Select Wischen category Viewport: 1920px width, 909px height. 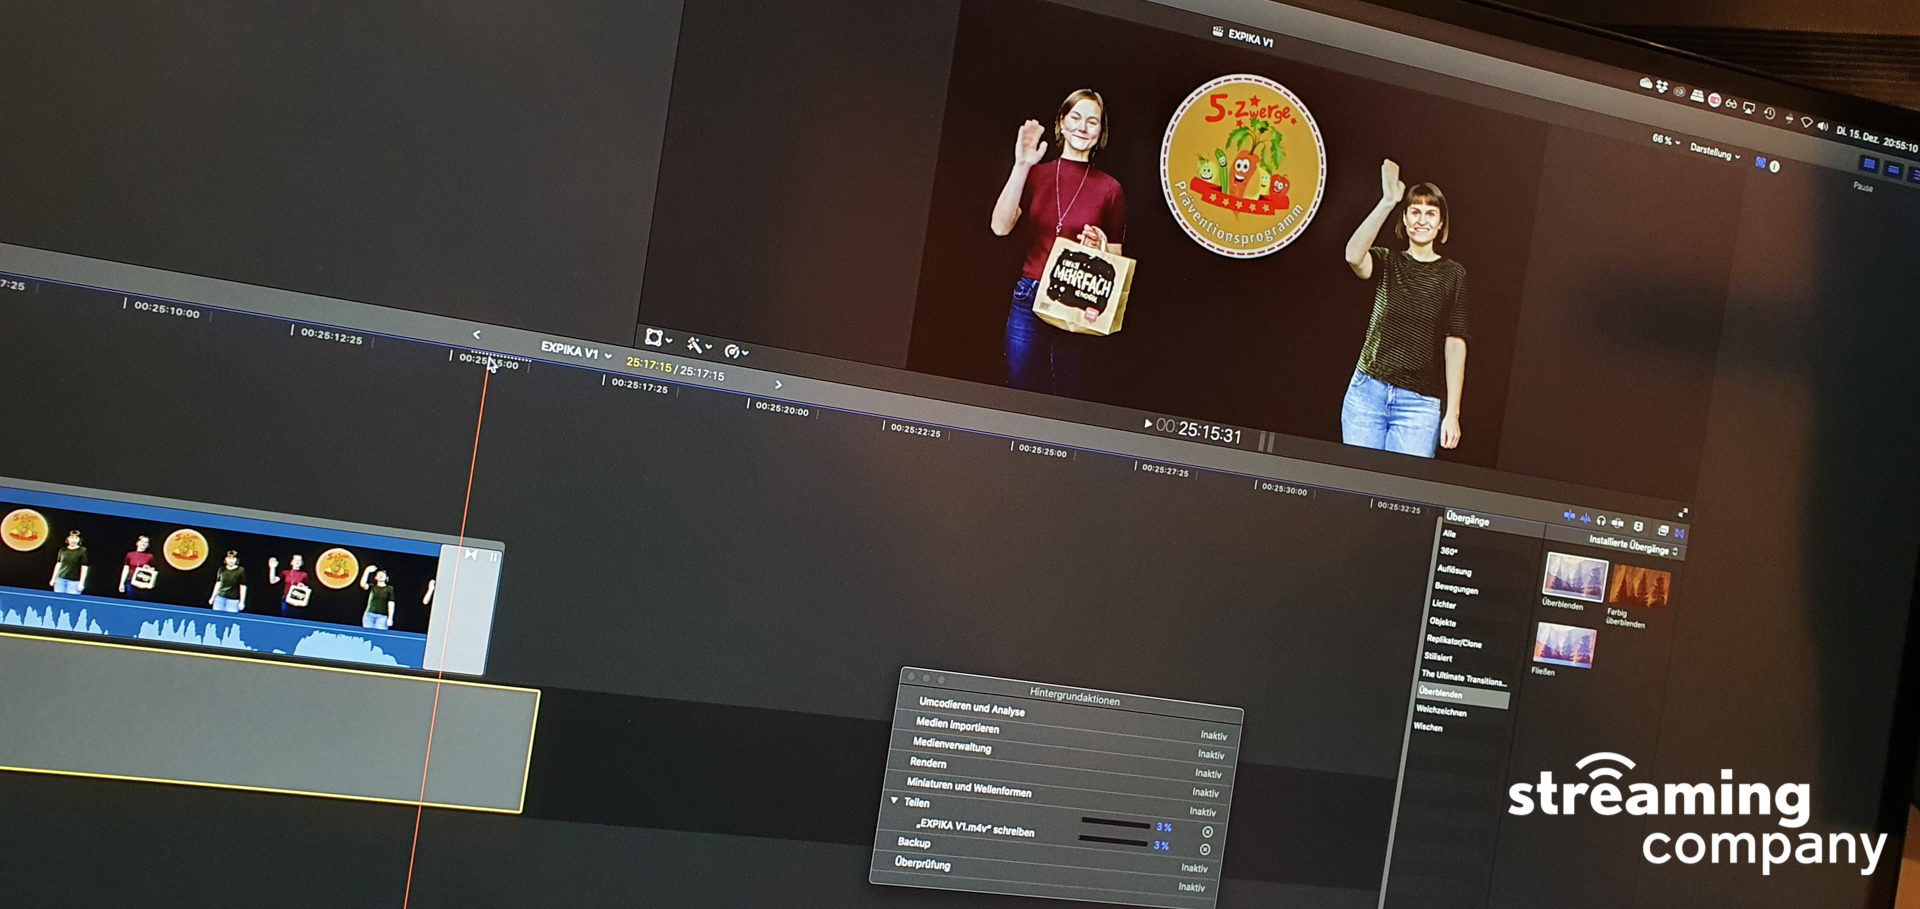point(1428,727)
